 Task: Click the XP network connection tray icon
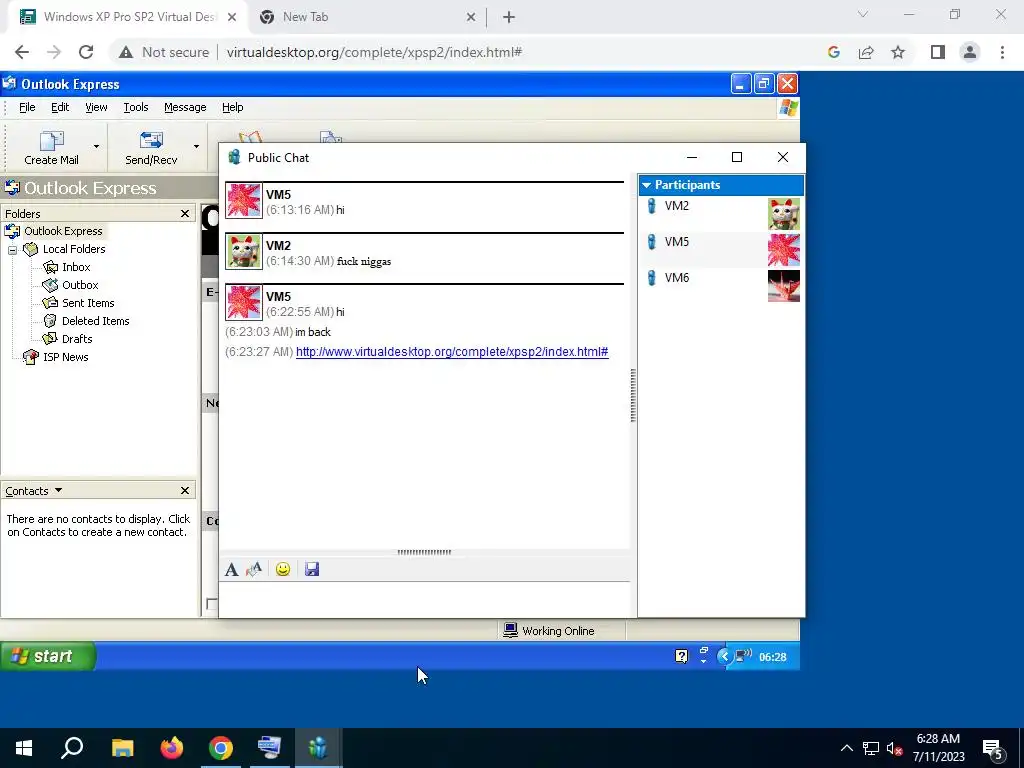743,656
